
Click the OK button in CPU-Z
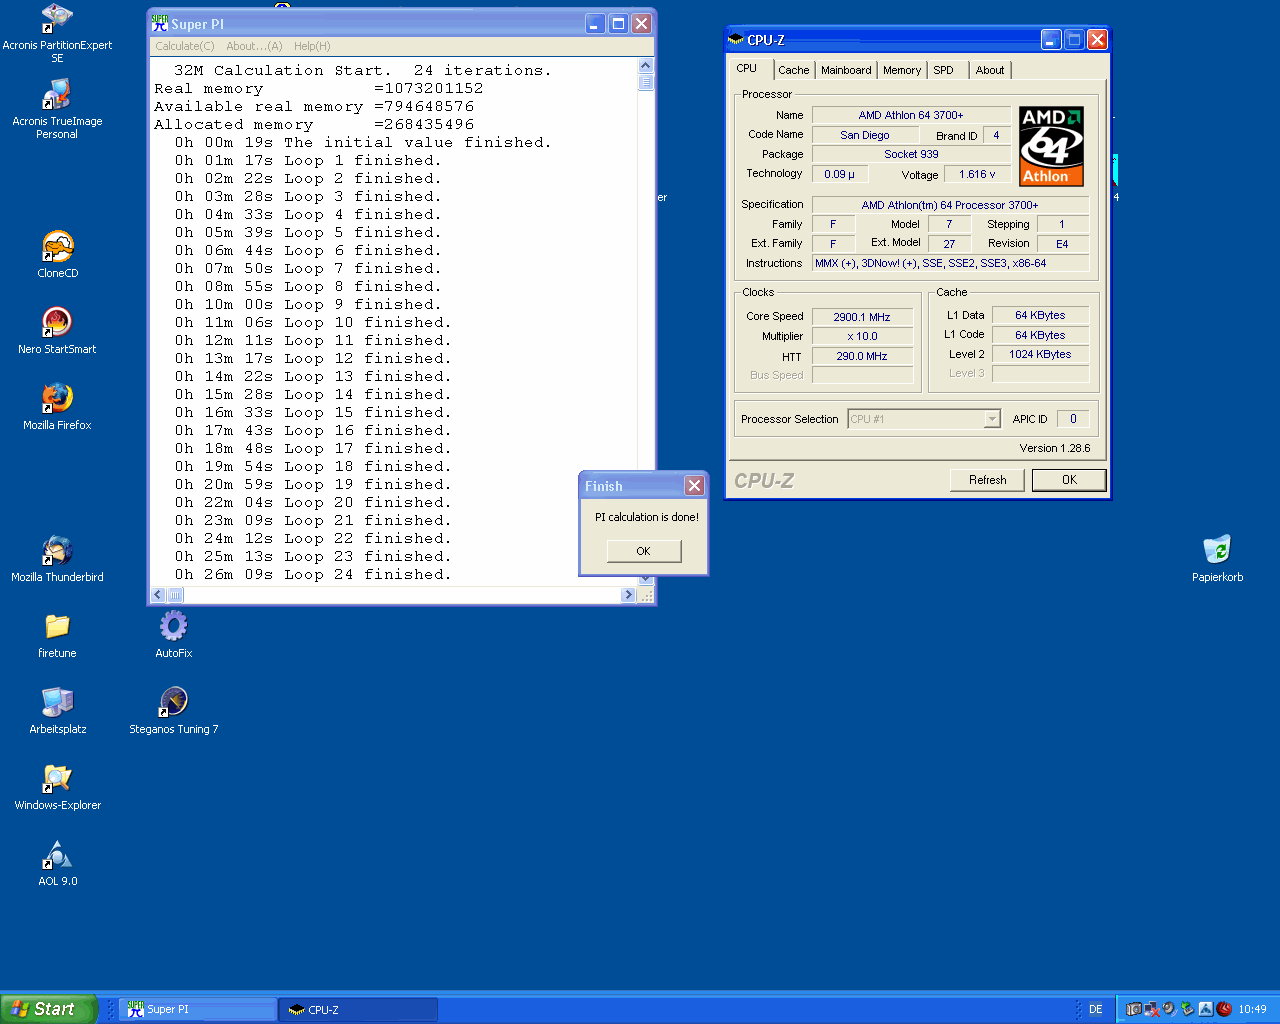(1069, 480)
